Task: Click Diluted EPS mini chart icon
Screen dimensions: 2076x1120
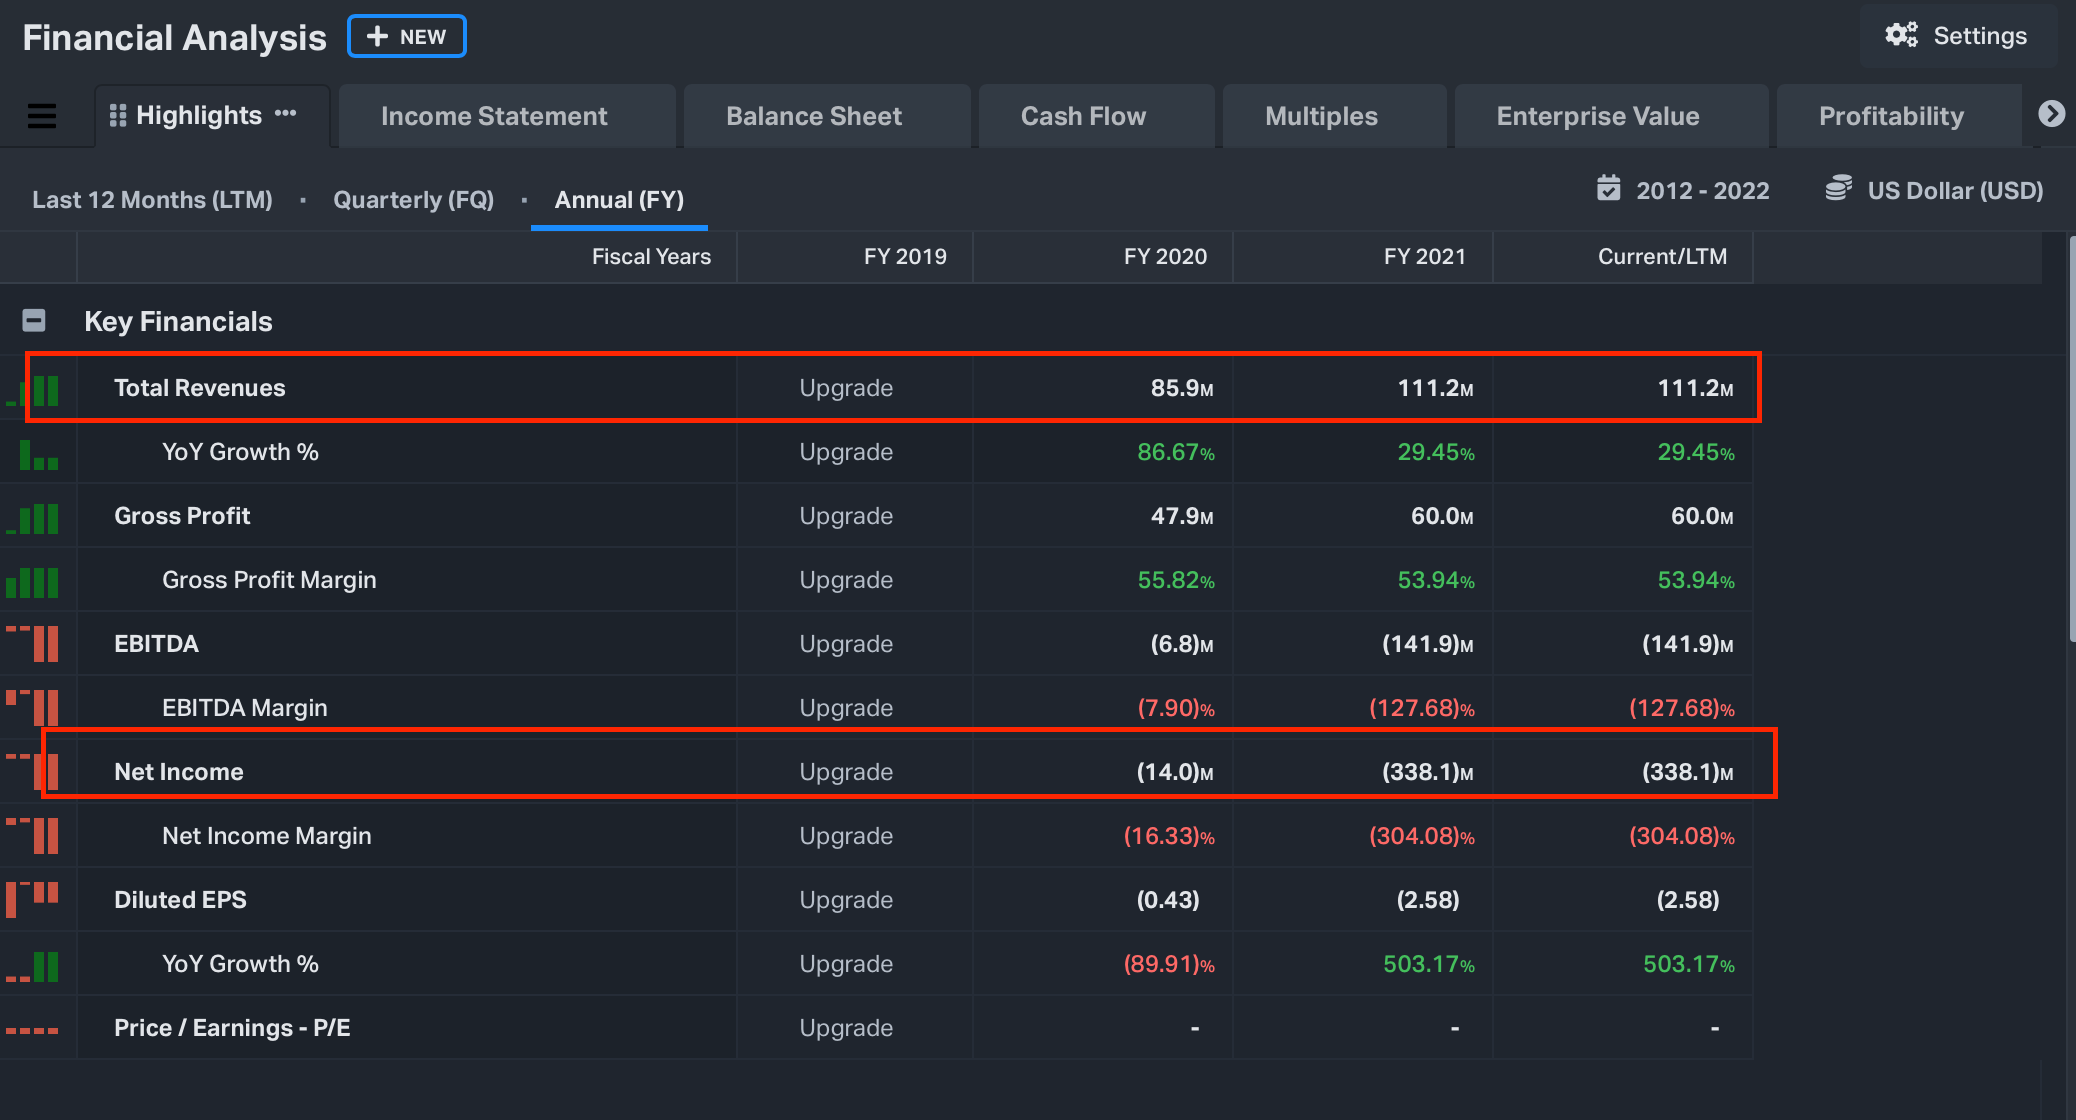Action: point(32,899)
